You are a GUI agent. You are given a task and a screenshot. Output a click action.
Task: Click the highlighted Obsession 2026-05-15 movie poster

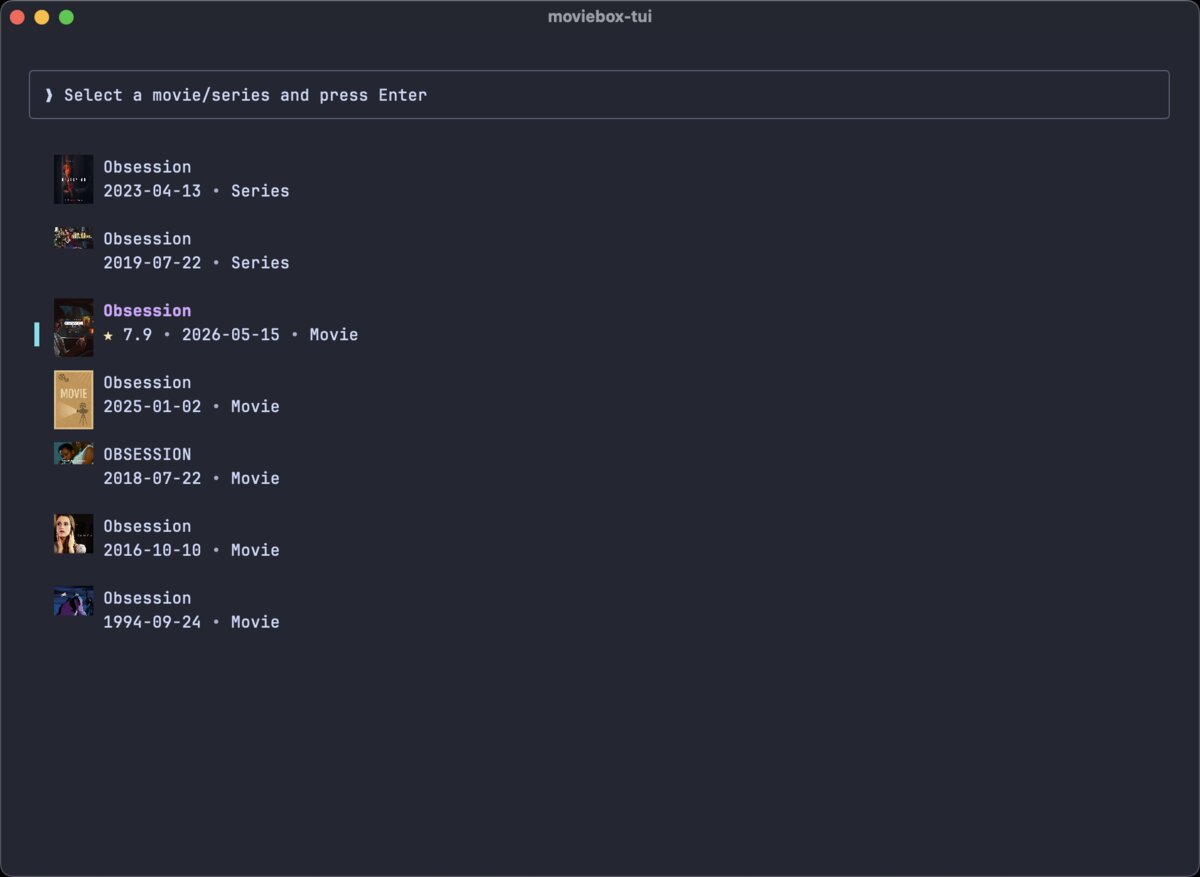pos(73,327)
